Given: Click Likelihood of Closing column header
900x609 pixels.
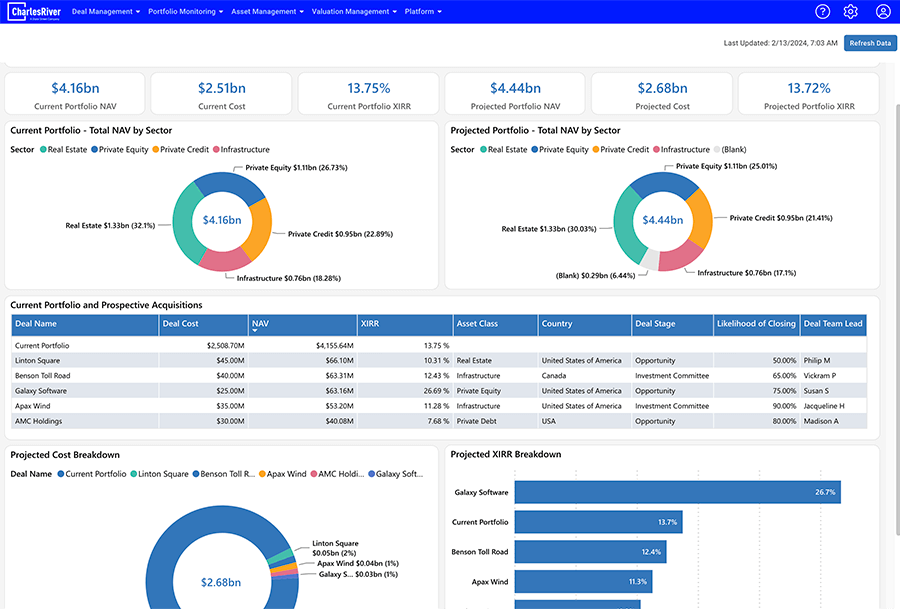Looking at the screenshot, I should [757, 324].
